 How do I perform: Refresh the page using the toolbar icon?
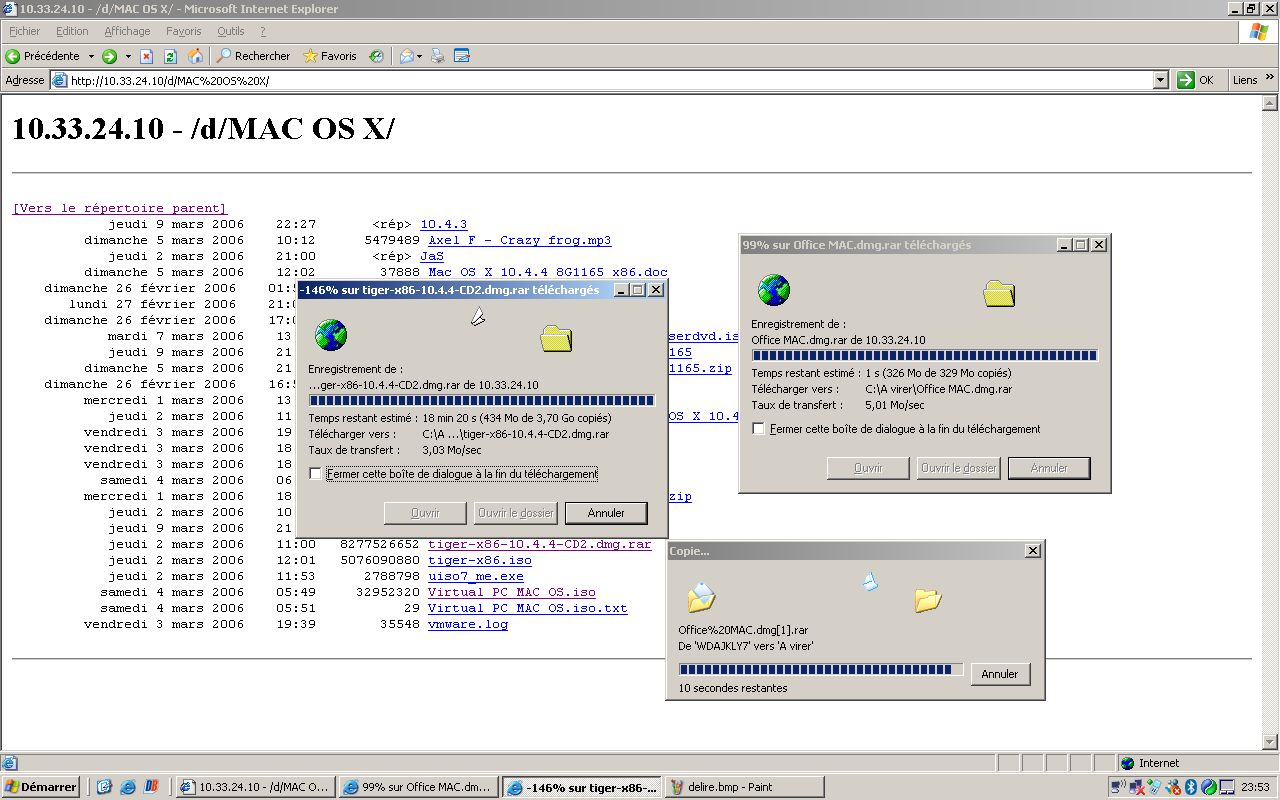coord(170,56)
